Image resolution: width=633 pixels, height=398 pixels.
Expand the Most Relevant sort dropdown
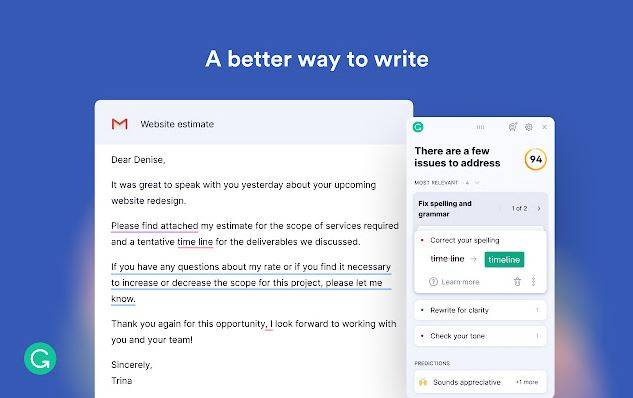477,183
